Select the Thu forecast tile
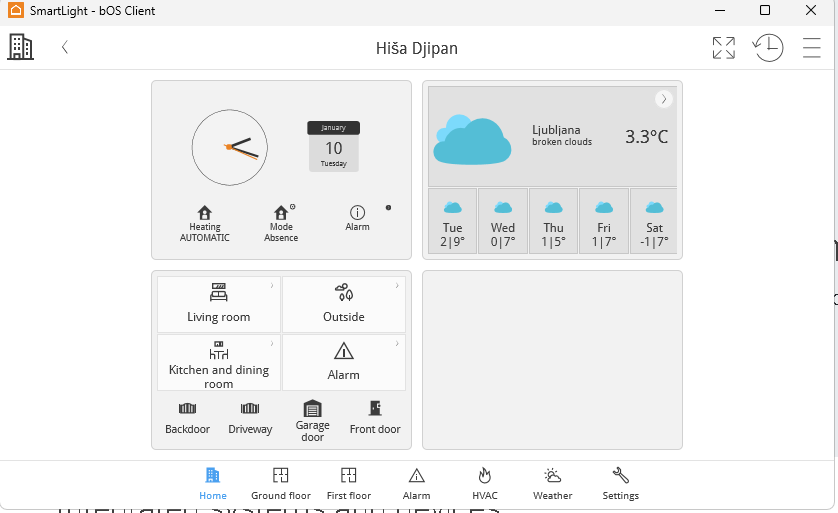This screenshot has width=838, height=513. 553,221
